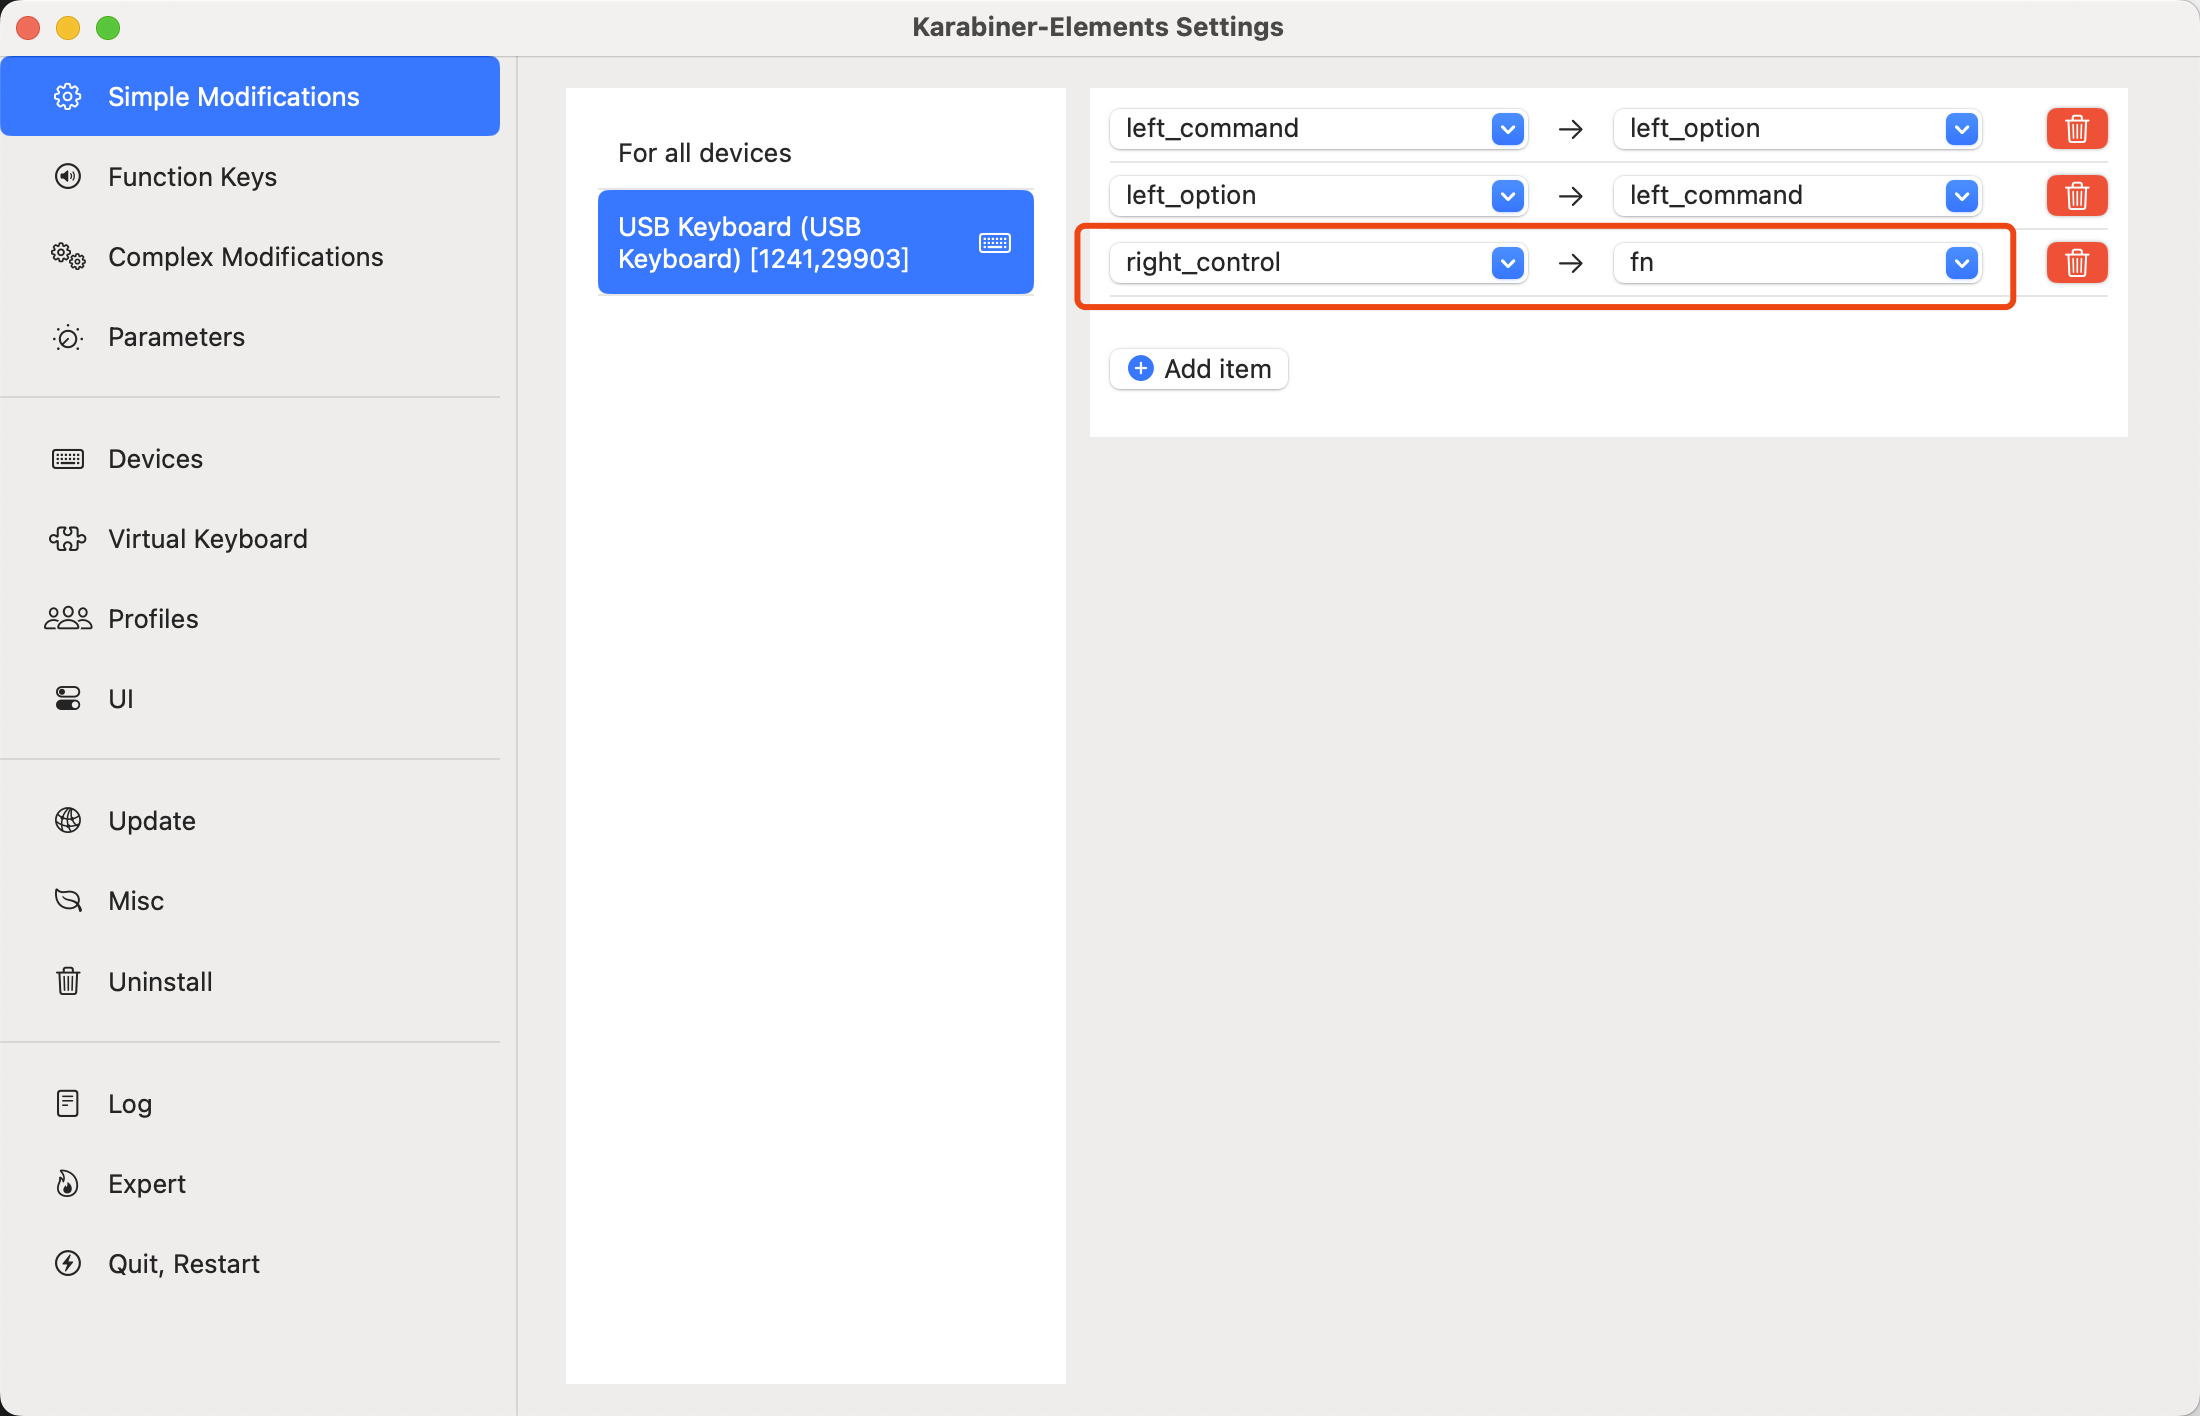Remove the right_control to fn mapping
Image resolution: width=2200 pixels, height=1416 pixels.
coord(2076,263)
